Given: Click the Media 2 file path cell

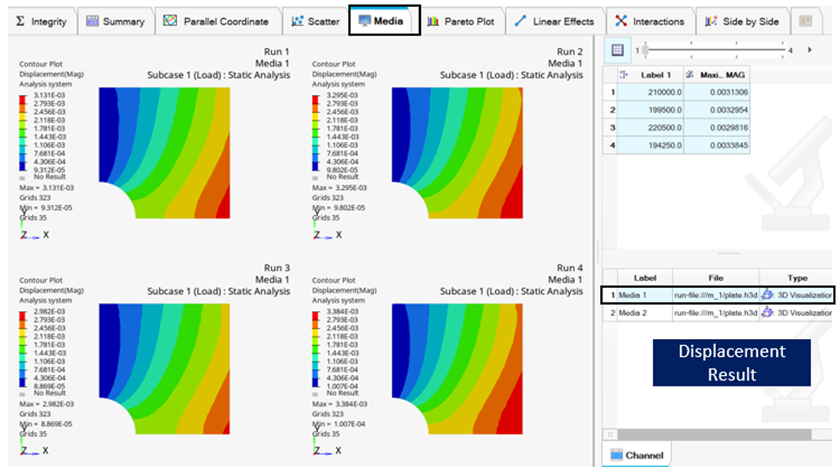Looking at the screenshot, I should pyautogui.click(x=716, y=313).
